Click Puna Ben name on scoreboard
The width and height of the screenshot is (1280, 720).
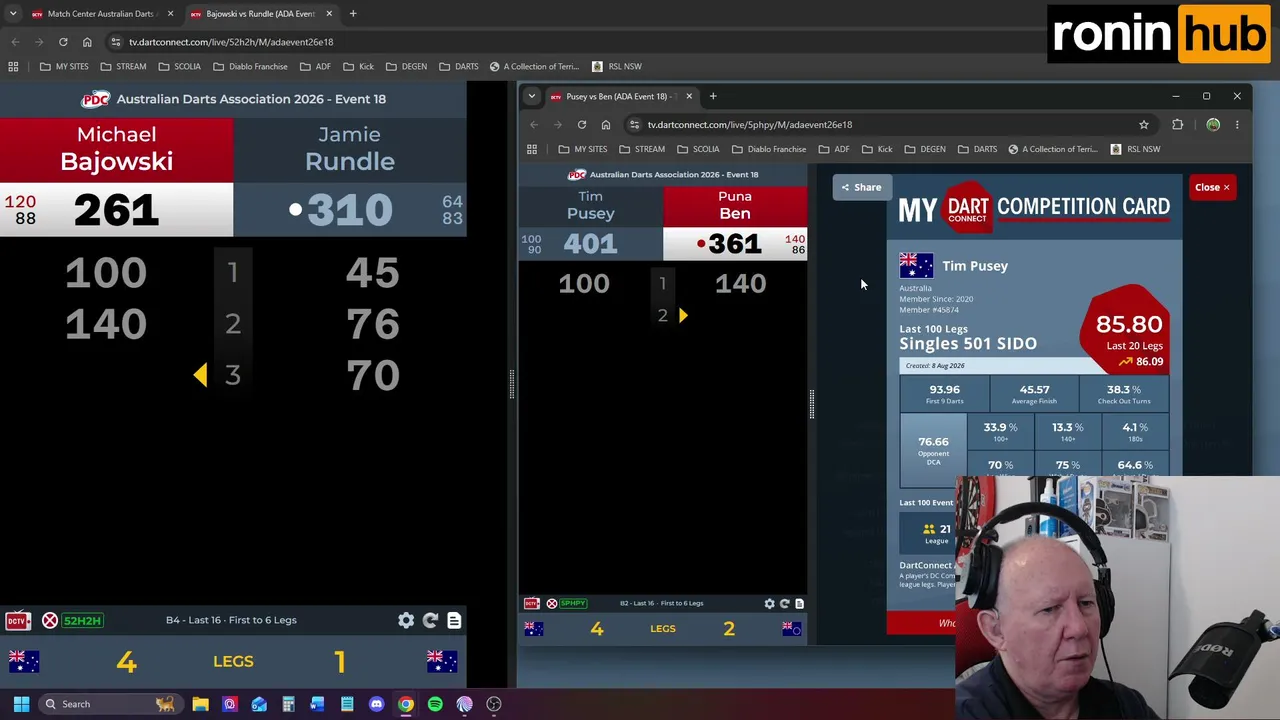[x=735, y=205]
